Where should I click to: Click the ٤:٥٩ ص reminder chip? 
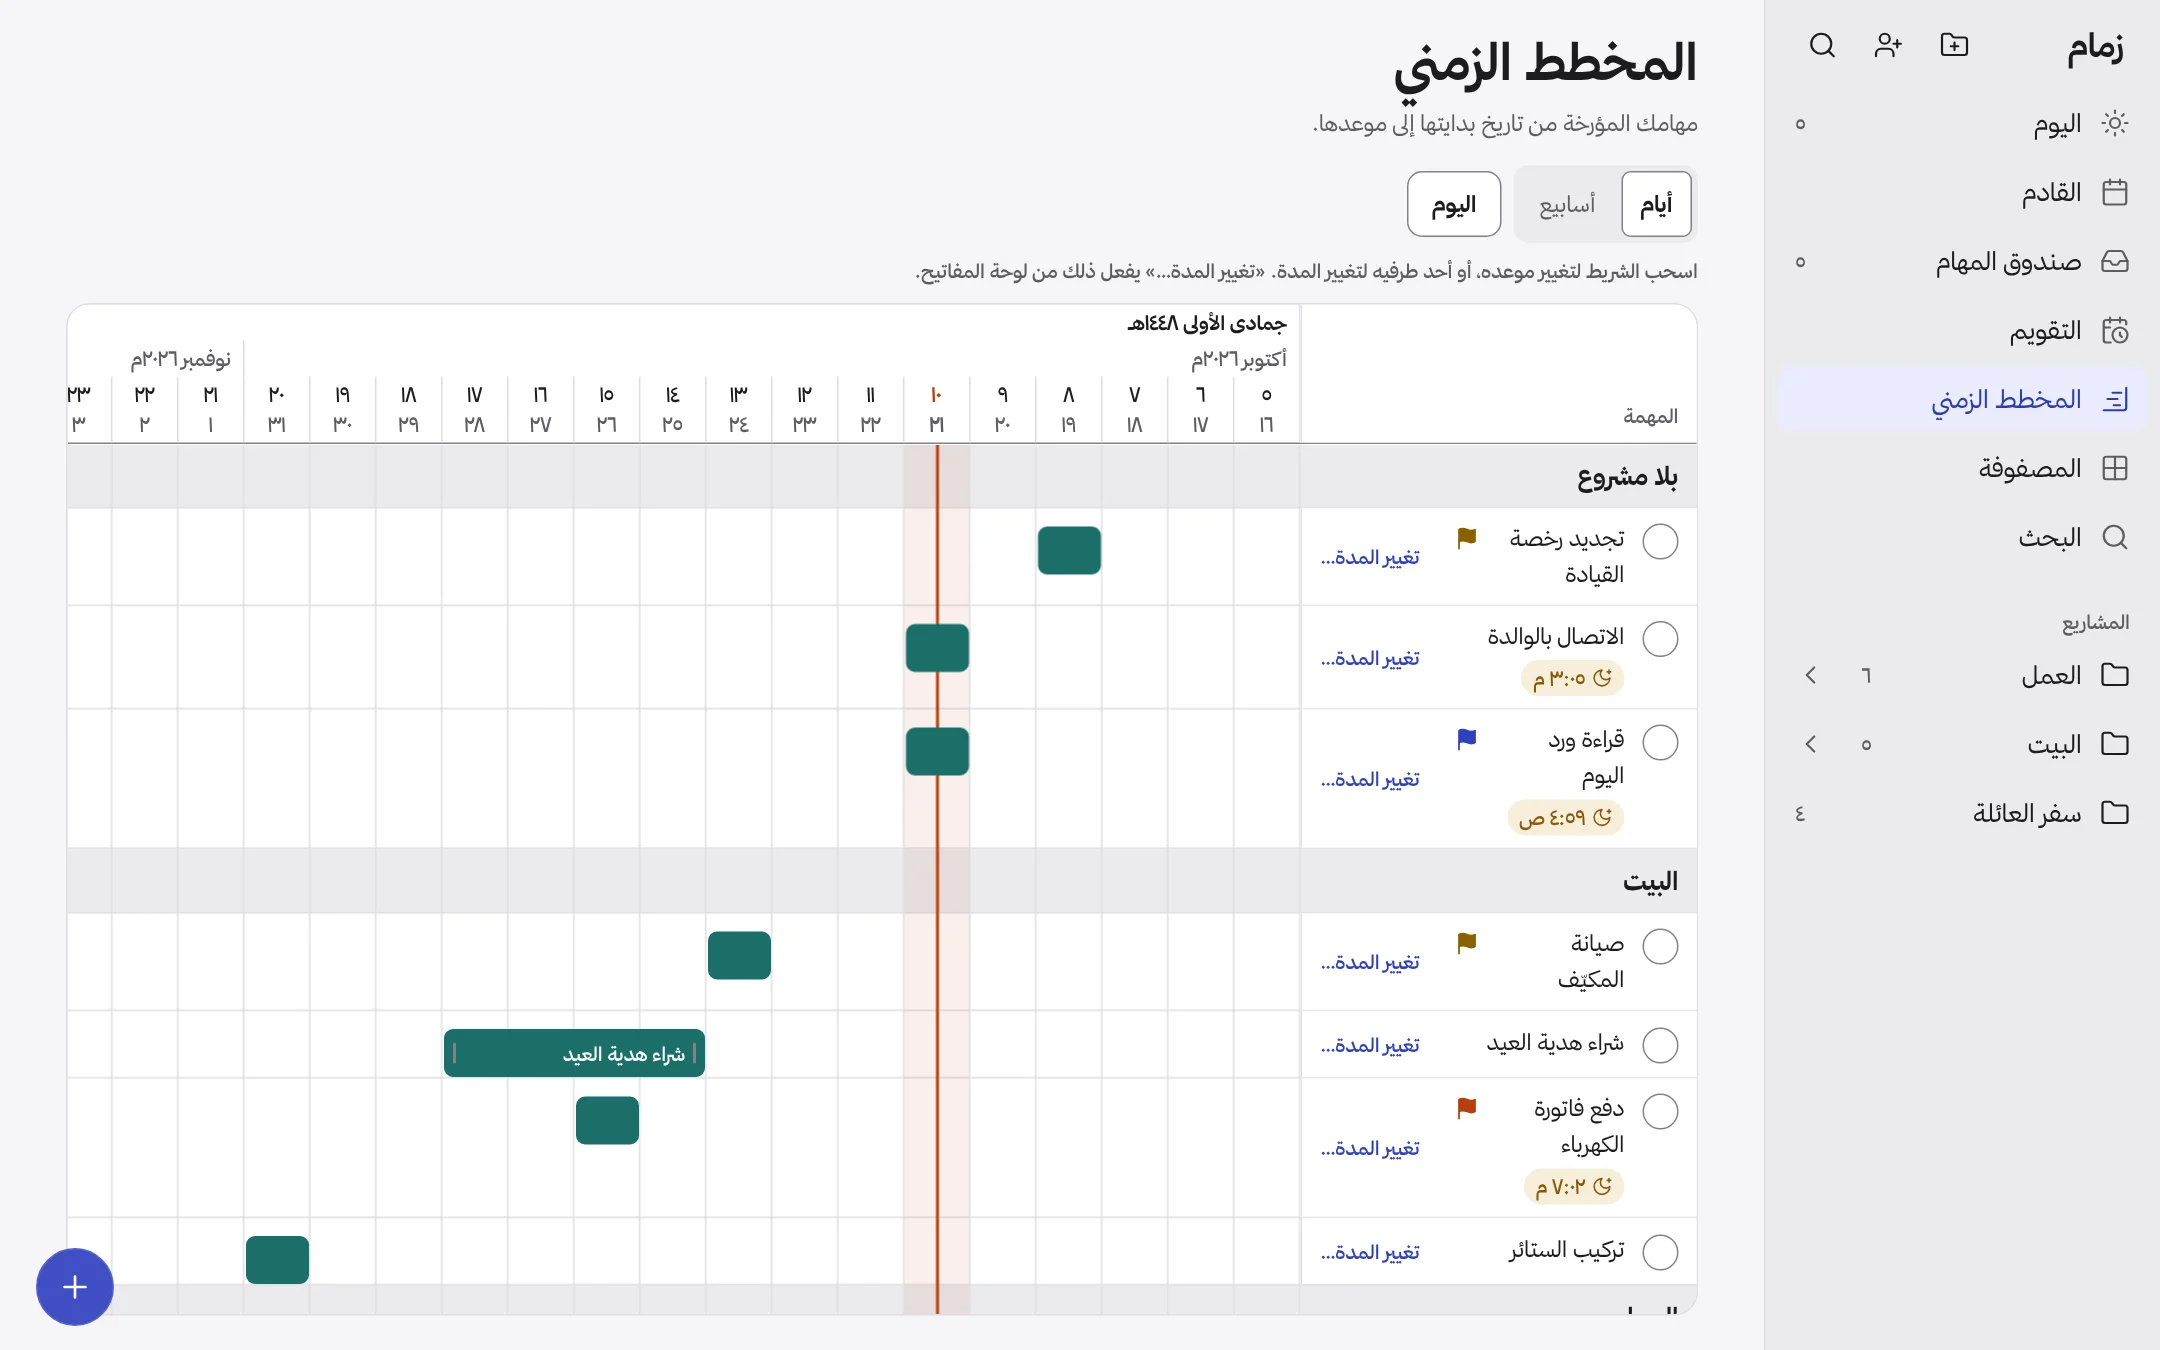pyautogui.click(x=1566, y=817)
